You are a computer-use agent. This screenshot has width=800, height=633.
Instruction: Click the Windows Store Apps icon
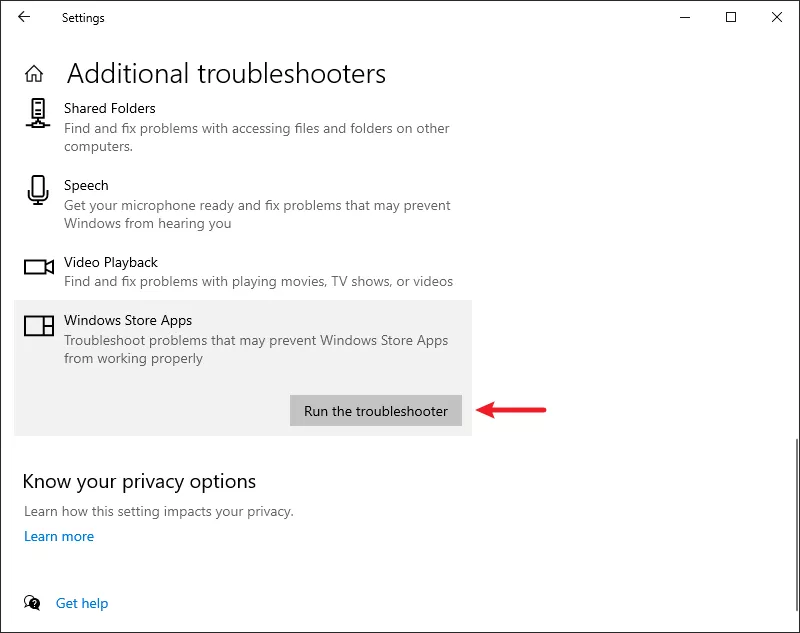point(39,325)
